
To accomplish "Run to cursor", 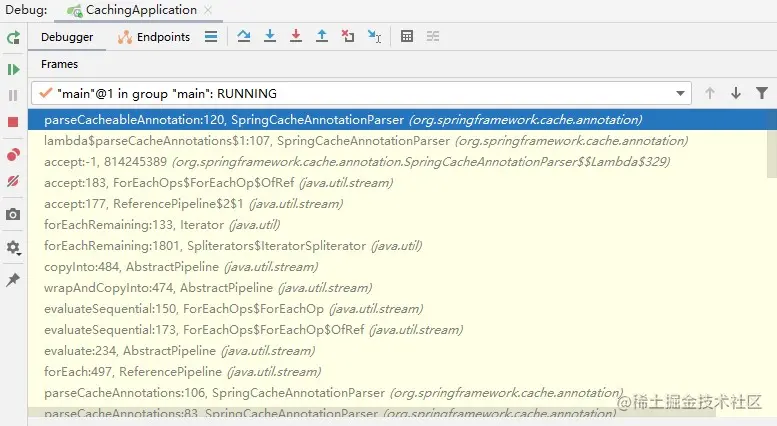I will tap(374, 36).
